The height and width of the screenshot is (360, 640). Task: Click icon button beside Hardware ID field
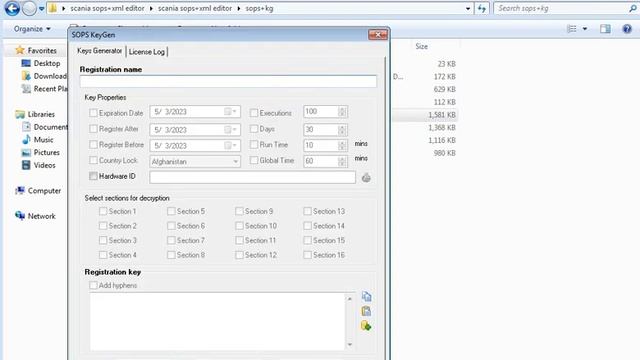(x=366, y=178)
